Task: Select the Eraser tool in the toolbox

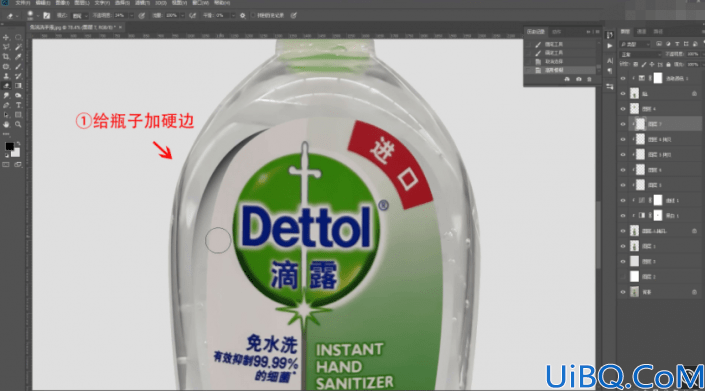Action: pos(6,85)
